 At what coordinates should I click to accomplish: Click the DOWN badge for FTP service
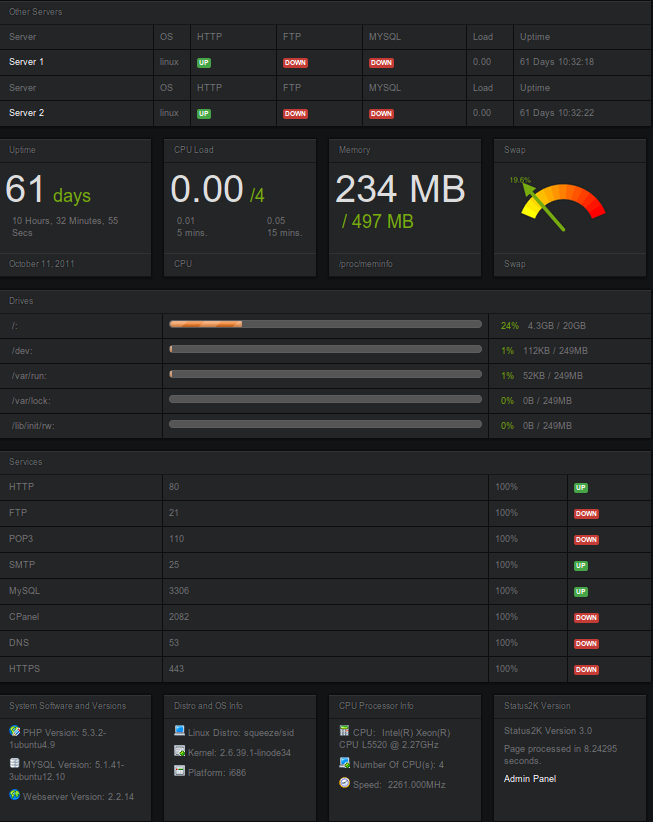586,514
